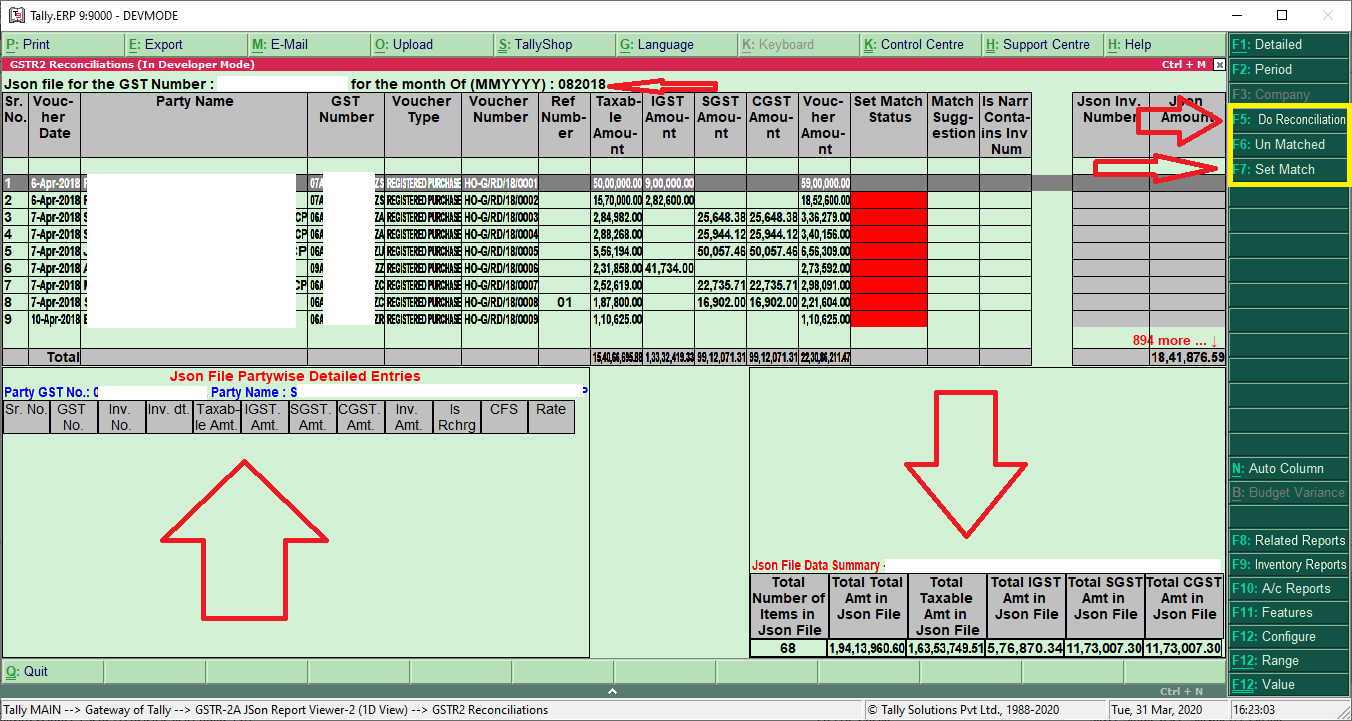Click Total IGST value 5,76,870.34

click(1025, 648)
